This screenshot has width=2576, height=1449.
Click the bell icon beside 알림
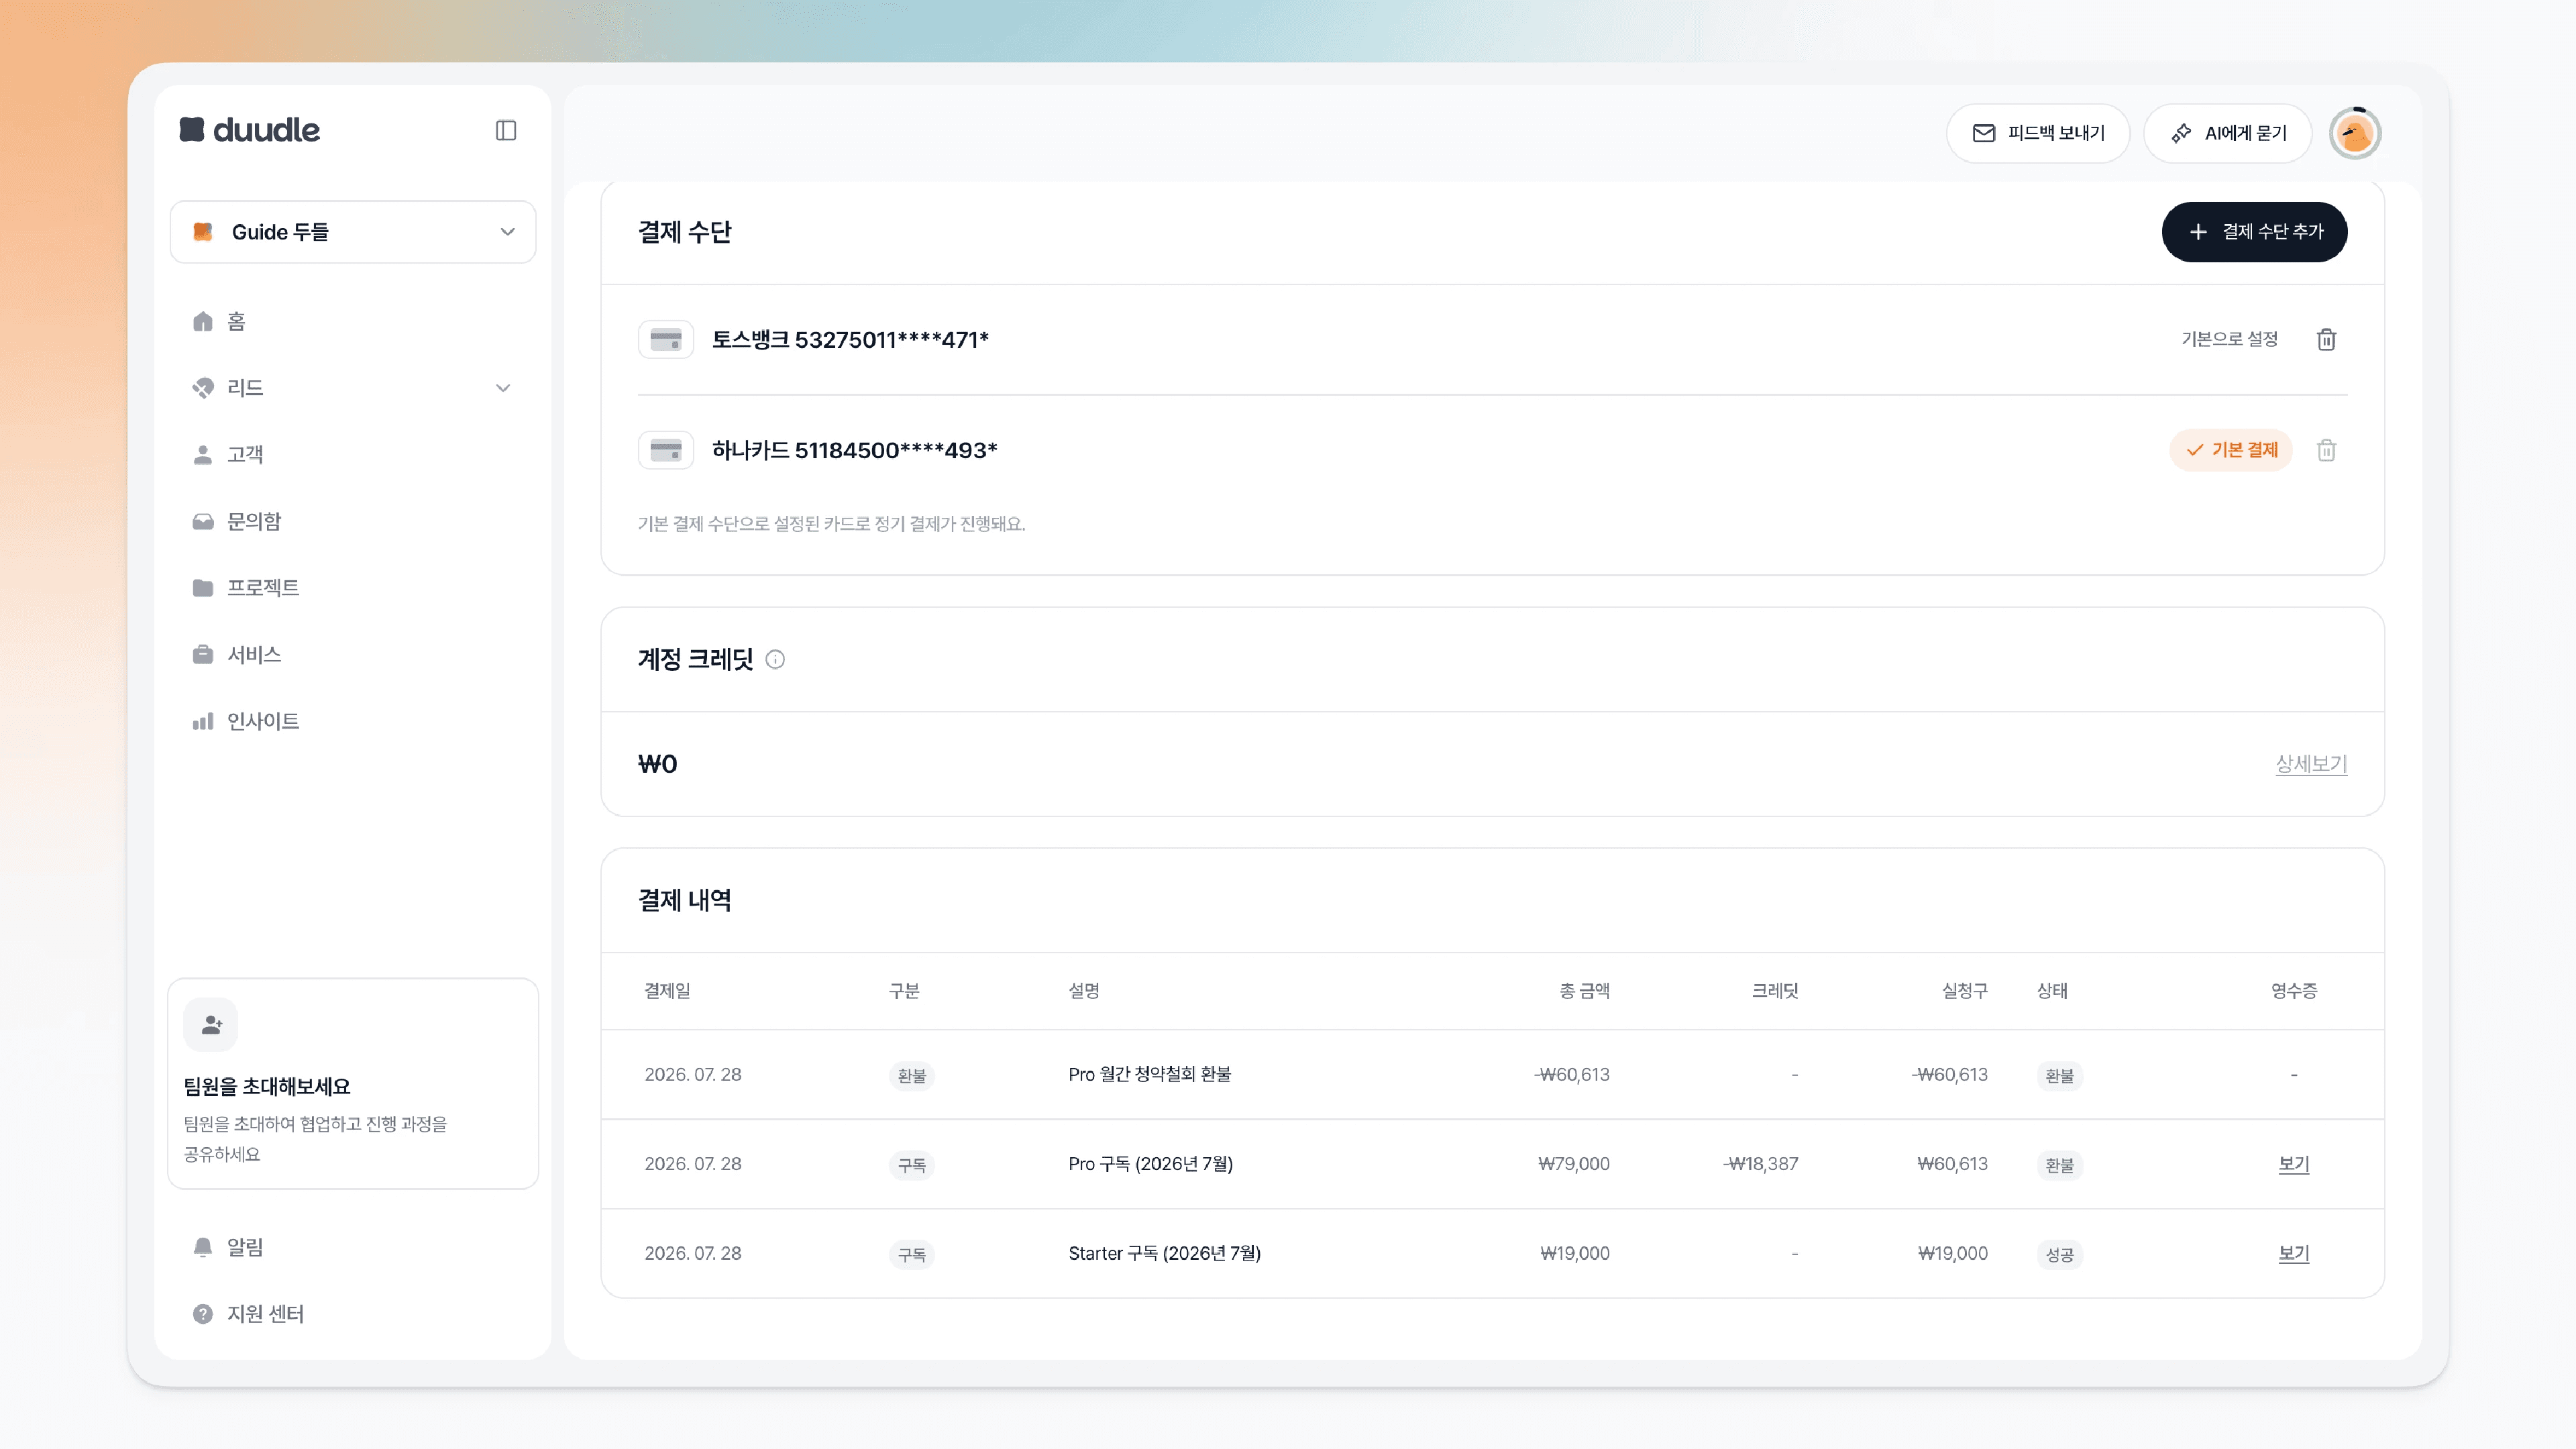tap(203, 1247)
